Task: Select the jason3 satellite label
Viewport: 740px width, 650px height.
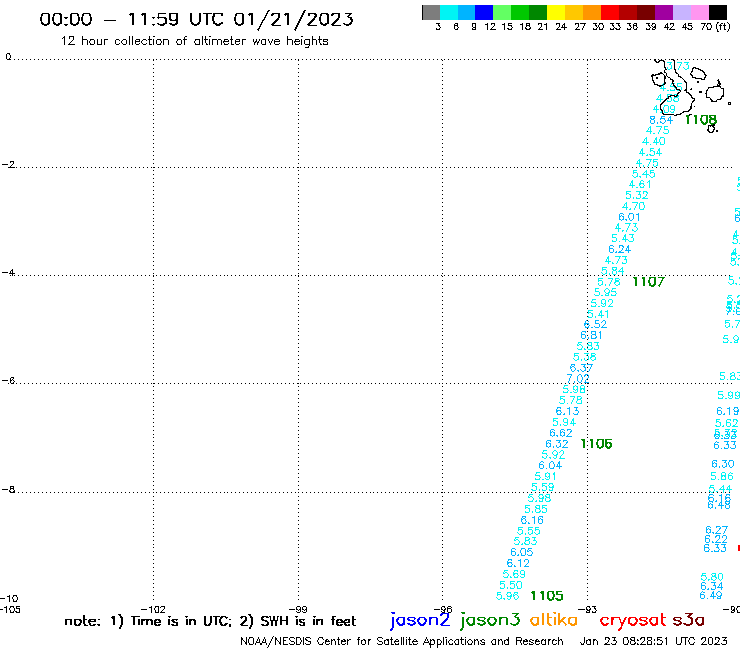Action: [490, 620]
